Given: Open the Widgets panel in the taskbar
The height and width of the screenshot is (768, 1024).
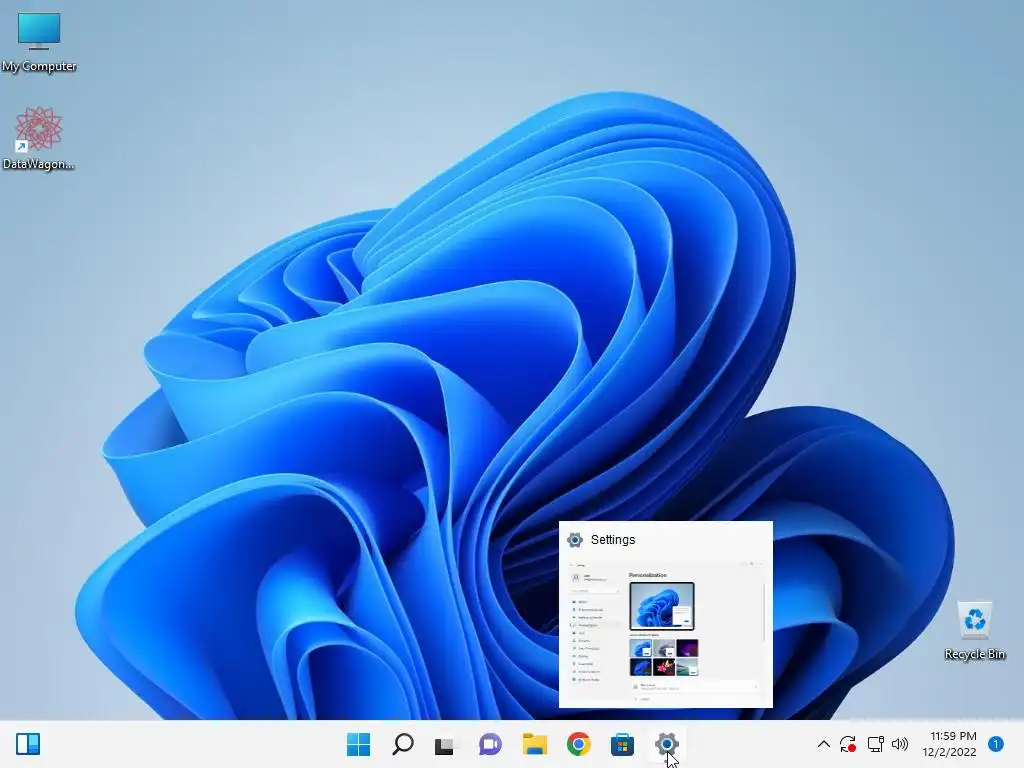Looking at the screenshot, I should click(x=28, y=744).
